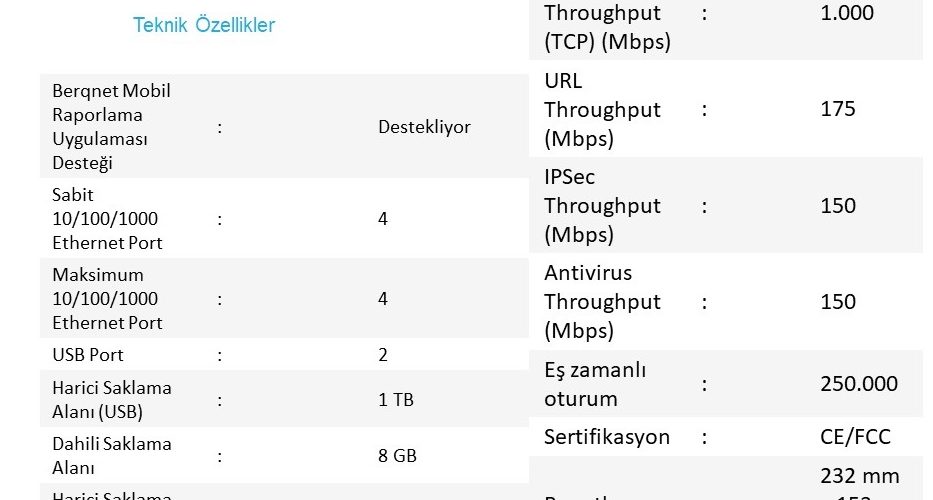Click the Teknik Özellikler heading

pyautogui.click(x=203, y=25)
